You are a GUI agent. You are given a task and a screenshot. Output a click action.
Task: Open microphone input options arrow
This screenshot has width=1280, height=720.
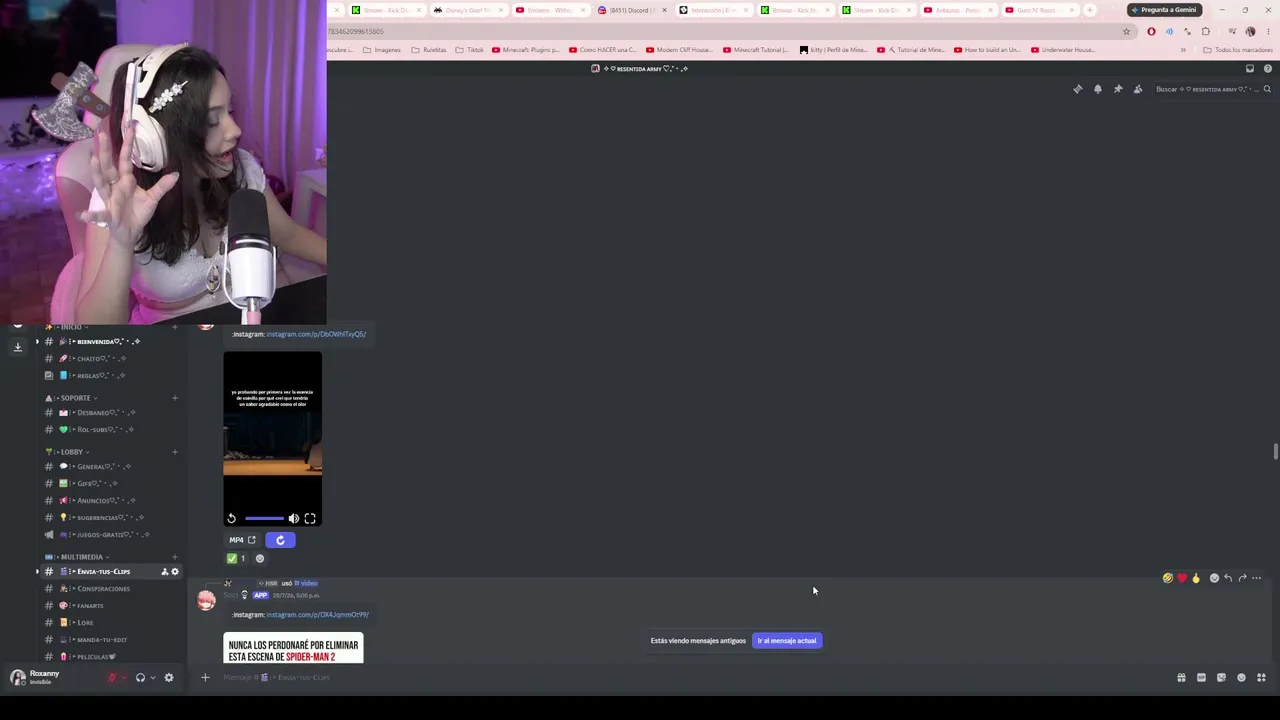point(125,678)
